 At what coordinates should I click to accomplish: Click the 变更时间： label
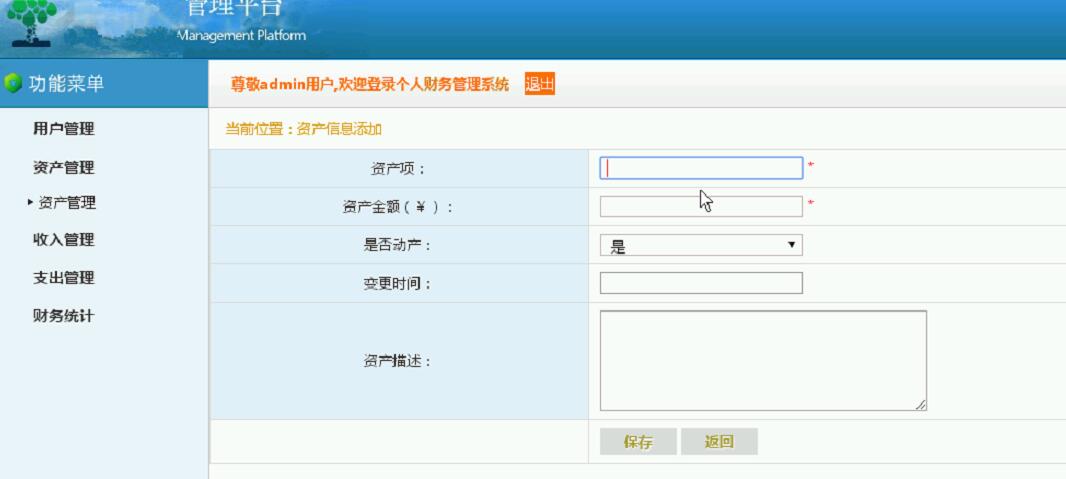[398, 284]
